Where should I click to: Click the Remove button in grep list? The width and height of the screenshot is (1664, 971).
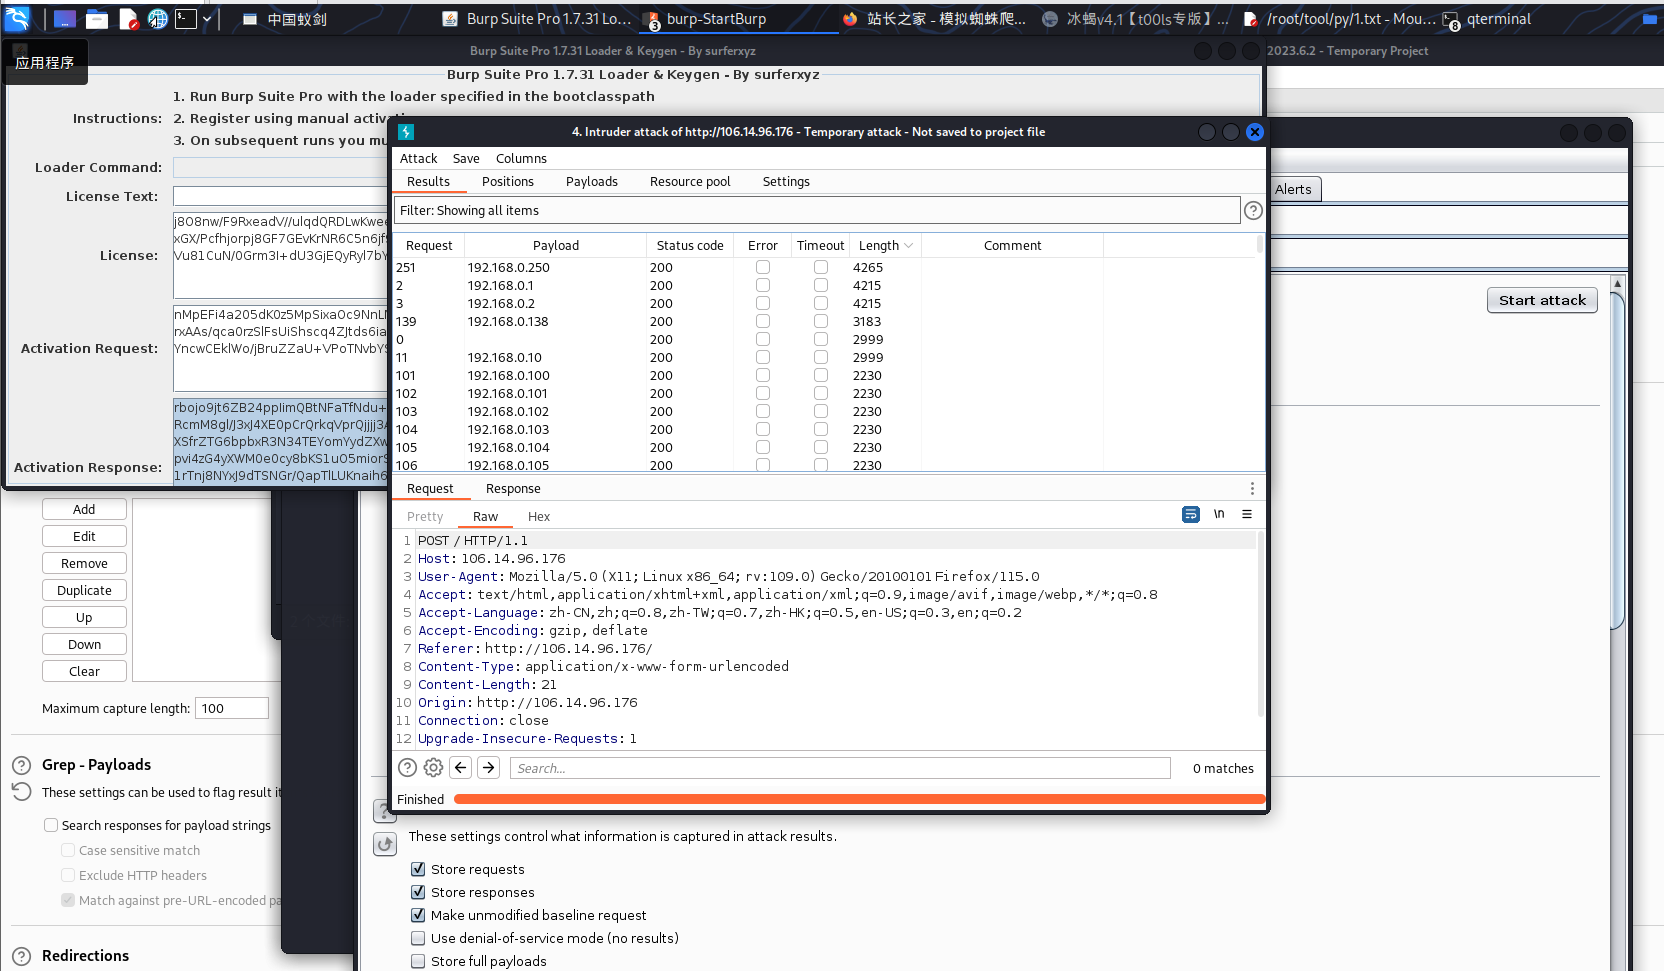pyautogui.click(x=84, y=563)
